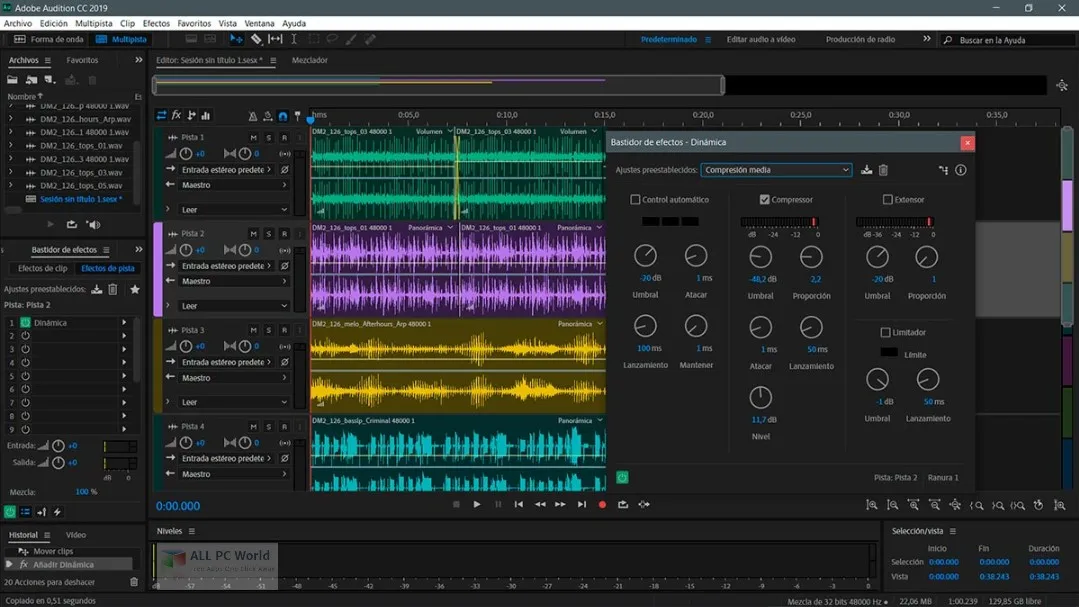
Task: Select the Razor tool
Action: [256, 40]
